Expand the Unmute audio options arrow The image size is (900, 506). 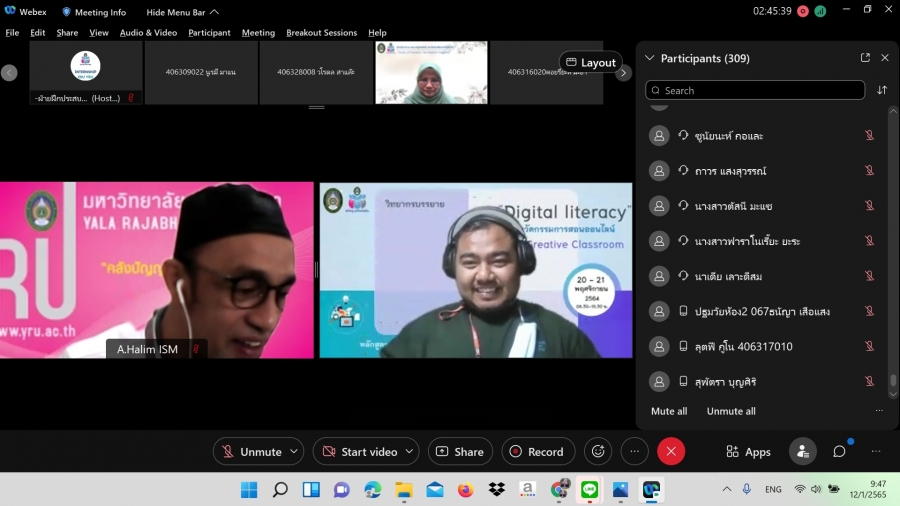click(294, 451)
